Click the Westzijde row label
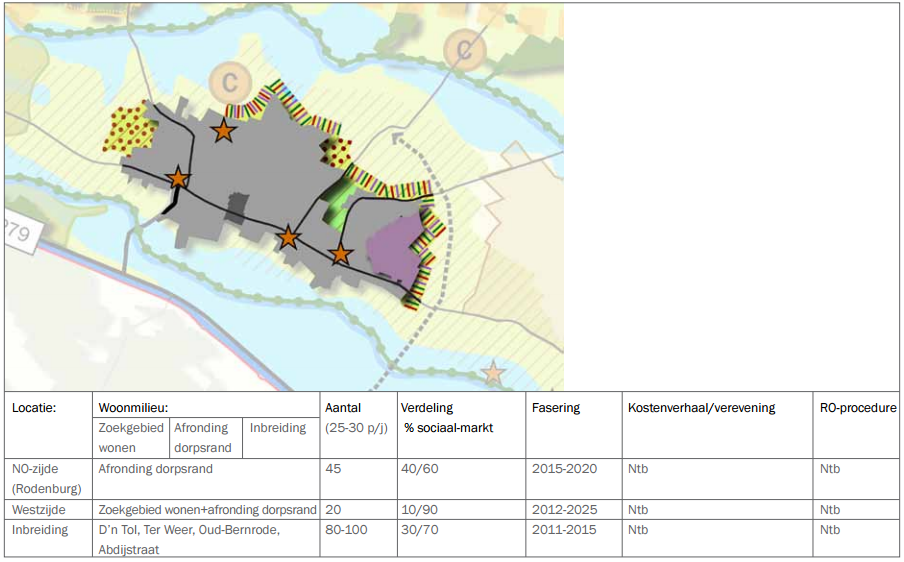The image size is (904, 562). click(x=39, y=510)
